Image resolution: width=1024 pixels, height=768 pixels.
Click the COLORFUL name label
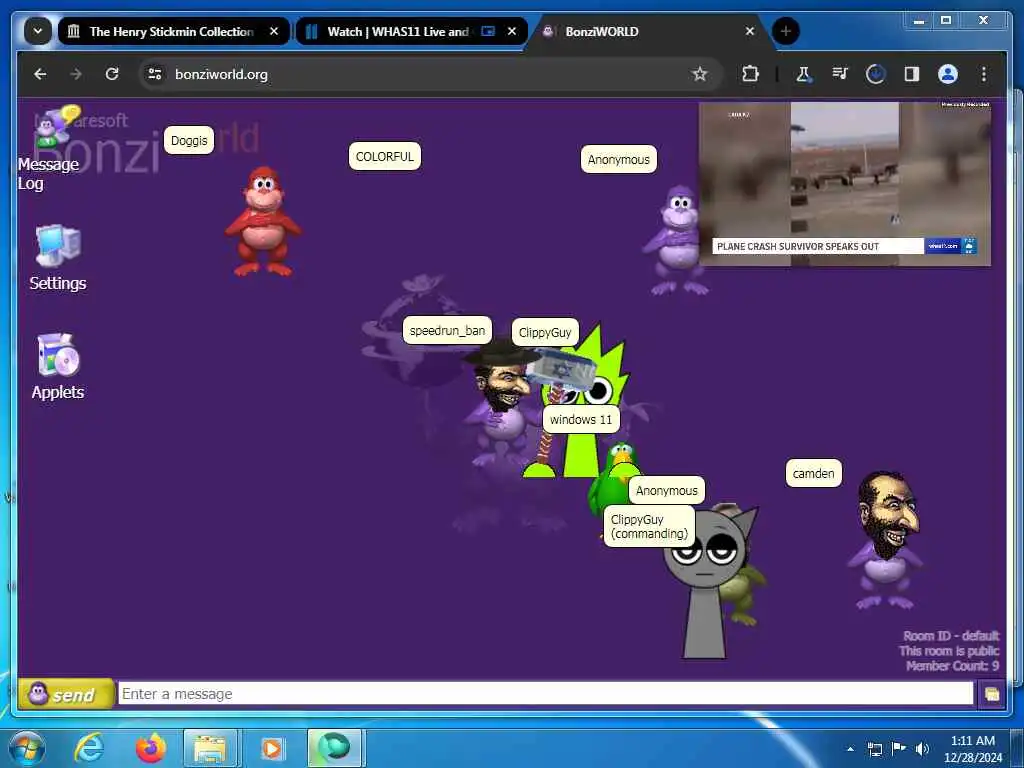[385, 157]
